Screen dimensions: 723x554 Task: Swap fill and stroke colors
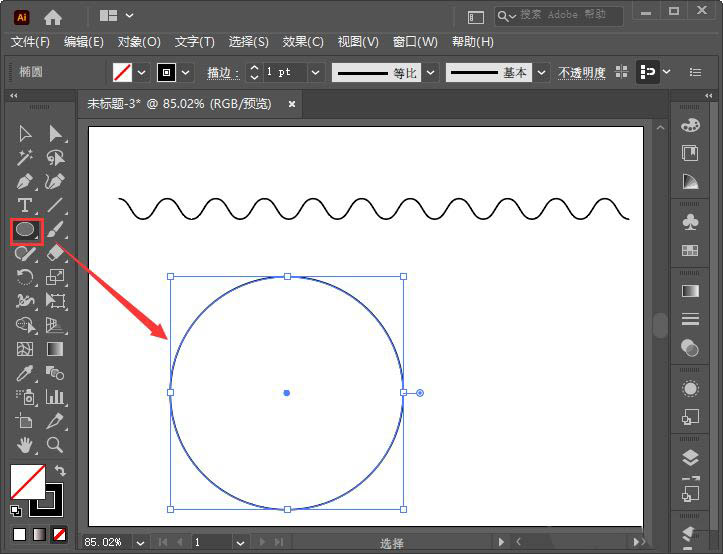[60, 471]
